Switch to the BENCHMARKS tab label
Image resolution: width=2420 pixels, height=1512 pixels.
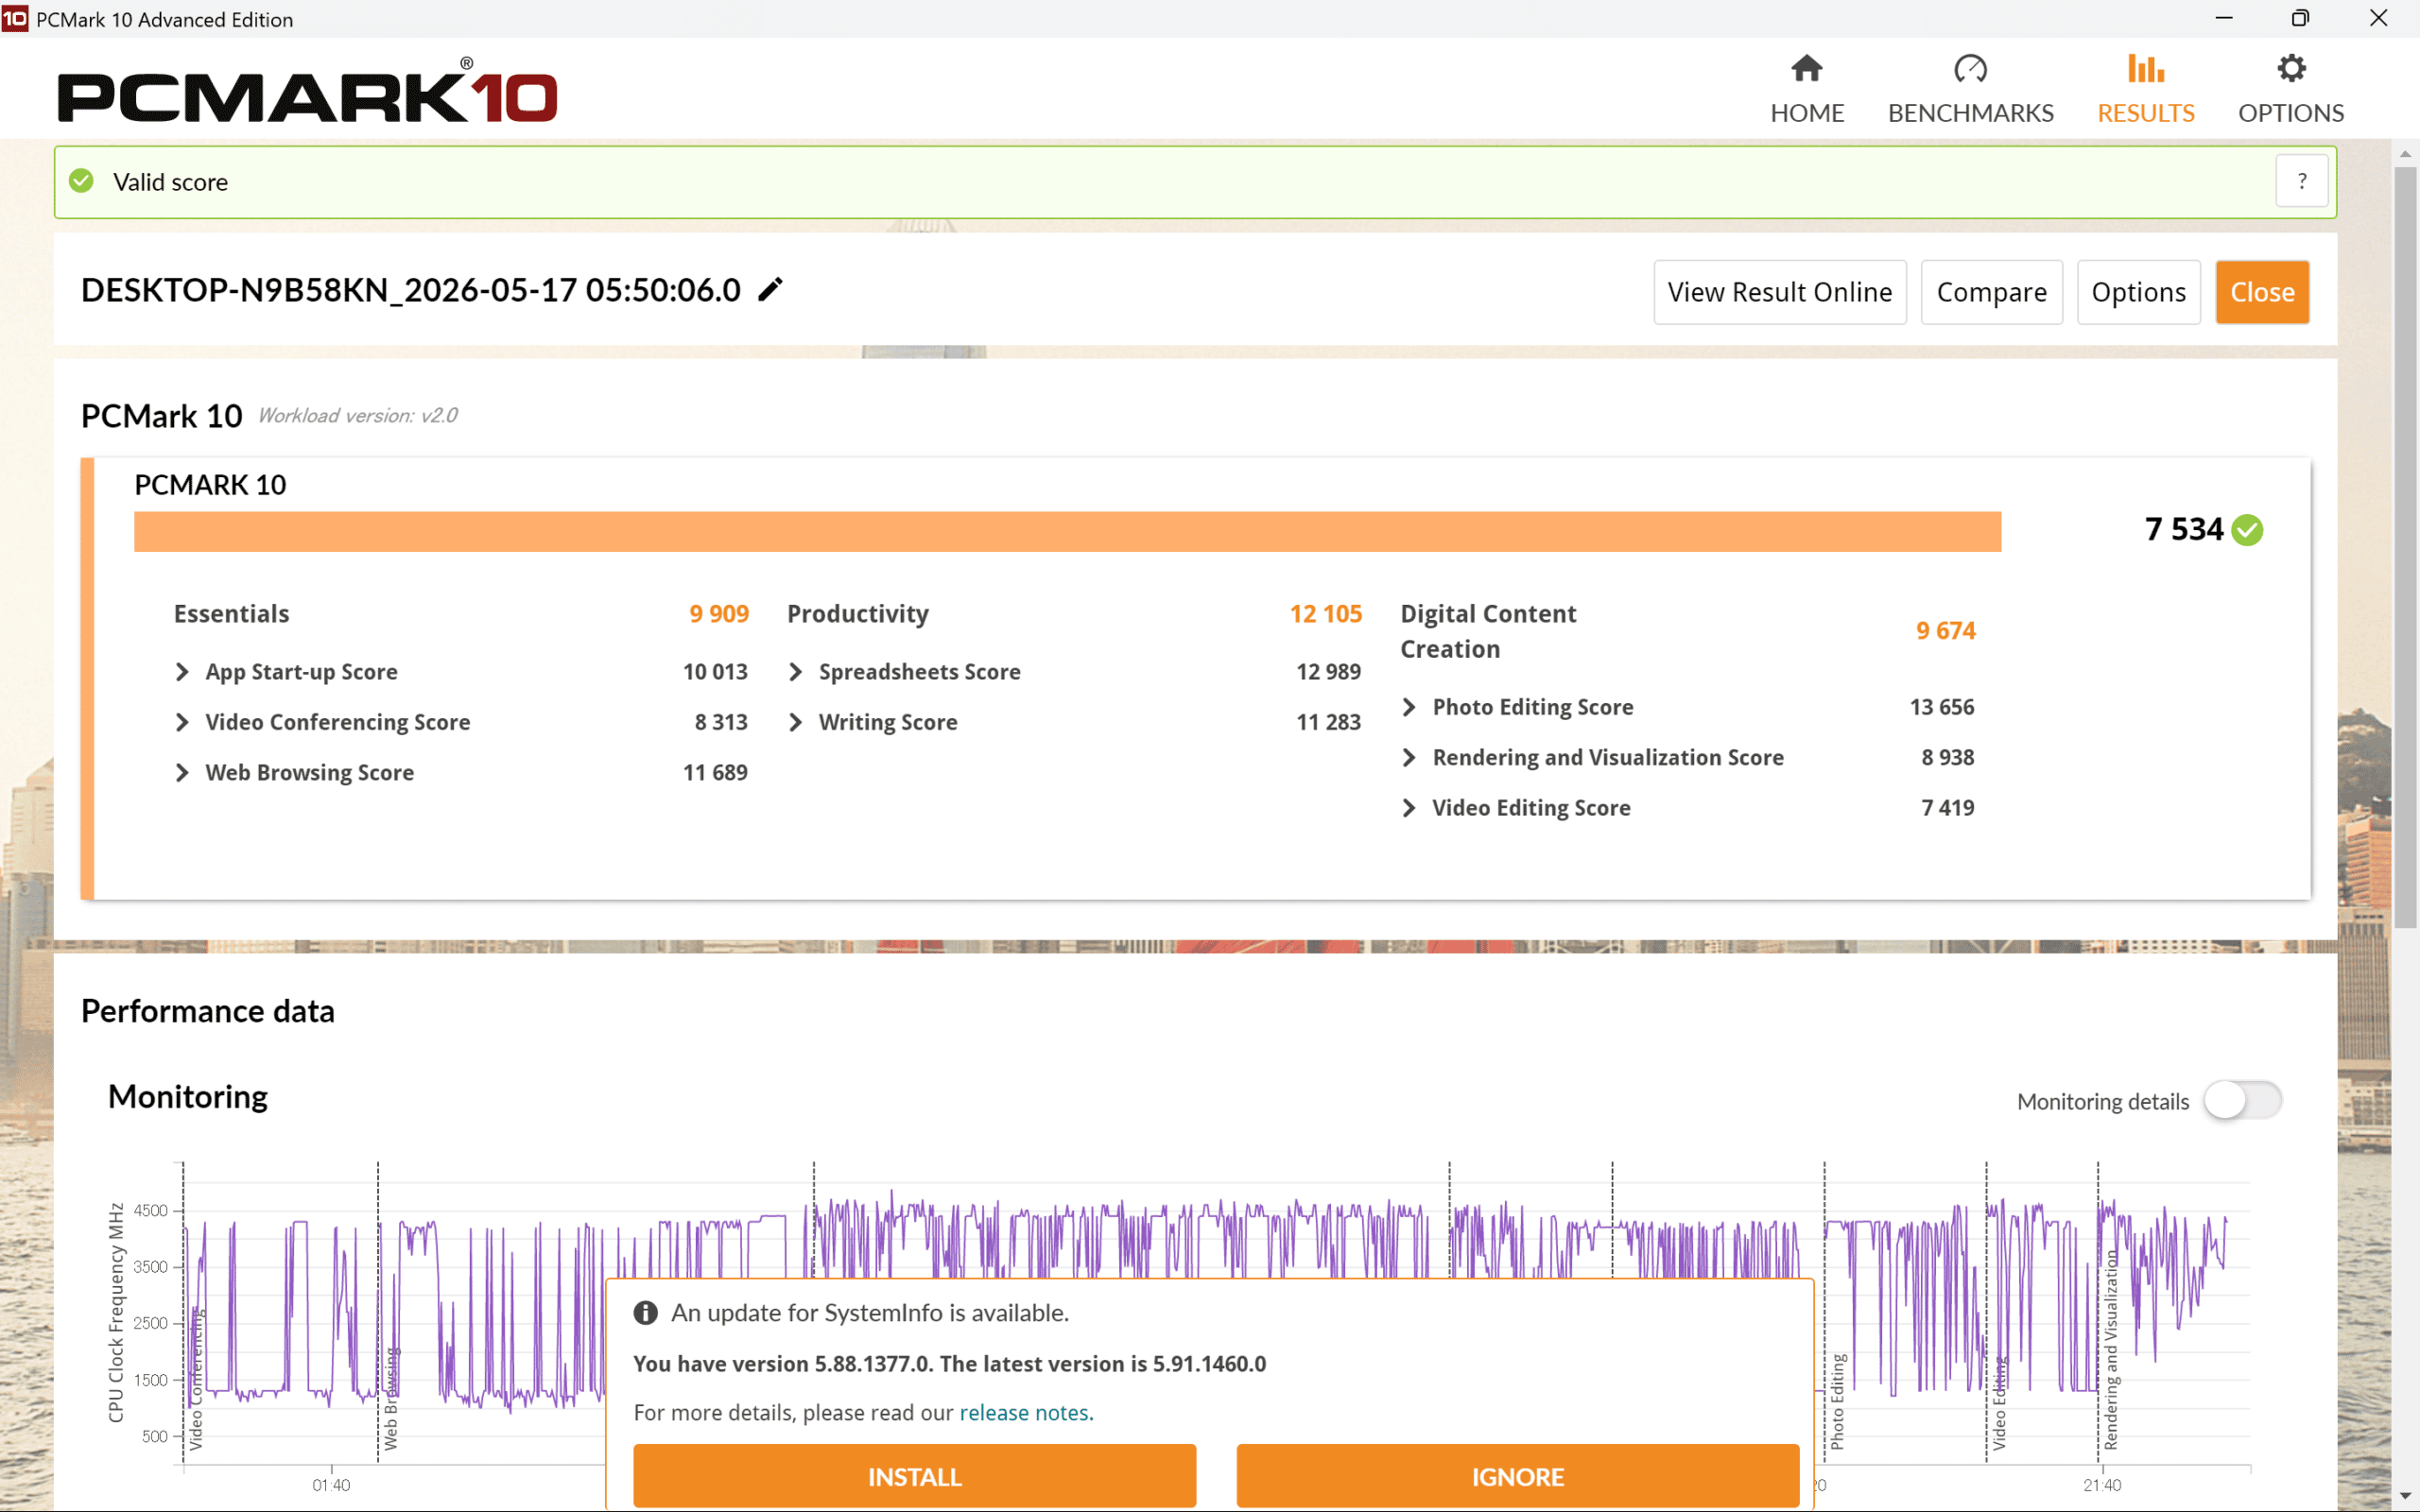pyautogui.click(x=1970, y=113)
